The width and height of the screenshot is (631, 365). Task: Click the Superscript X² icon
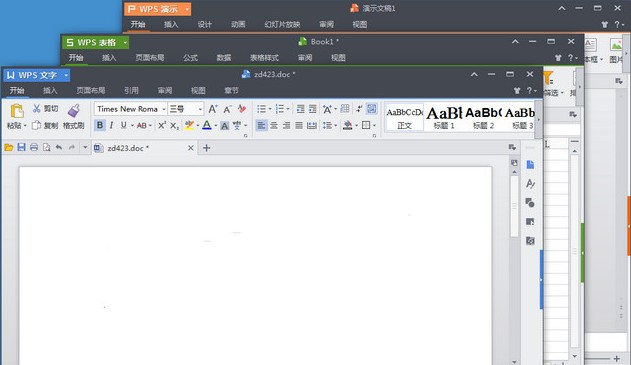(162, 126)
